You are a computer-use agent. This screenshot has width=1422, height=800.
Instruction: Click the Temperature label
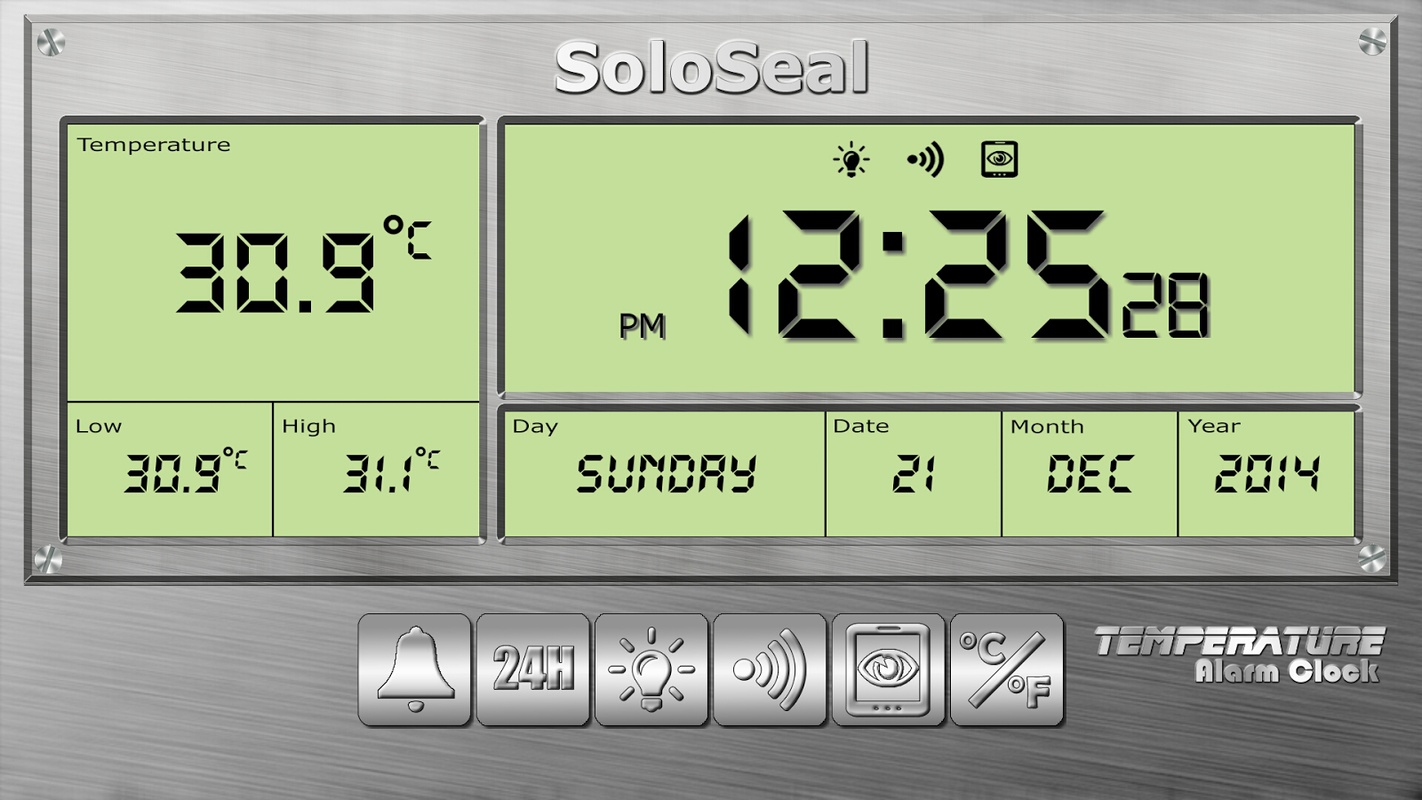tap(154, 145)
